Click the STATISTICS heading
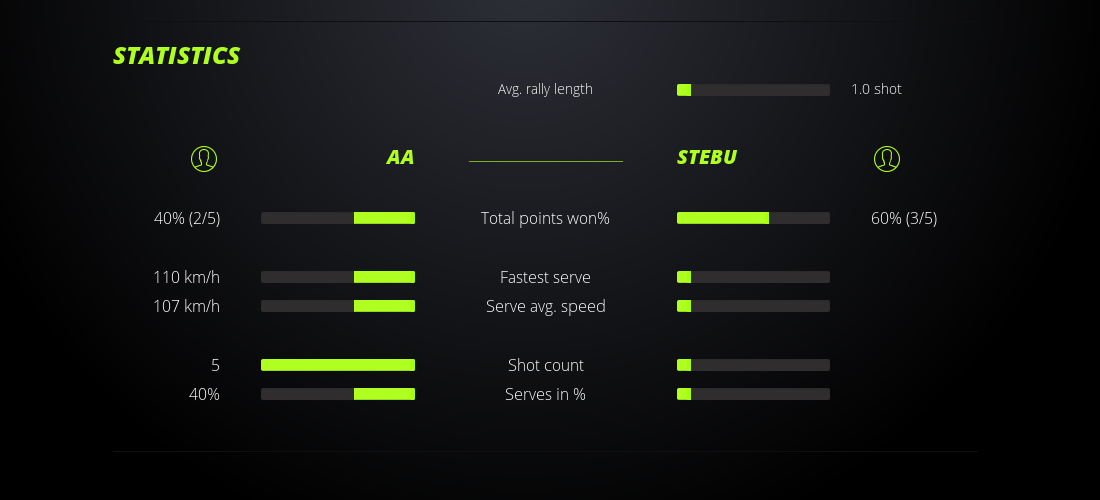Screen dimensions: 1100x500 177,56
